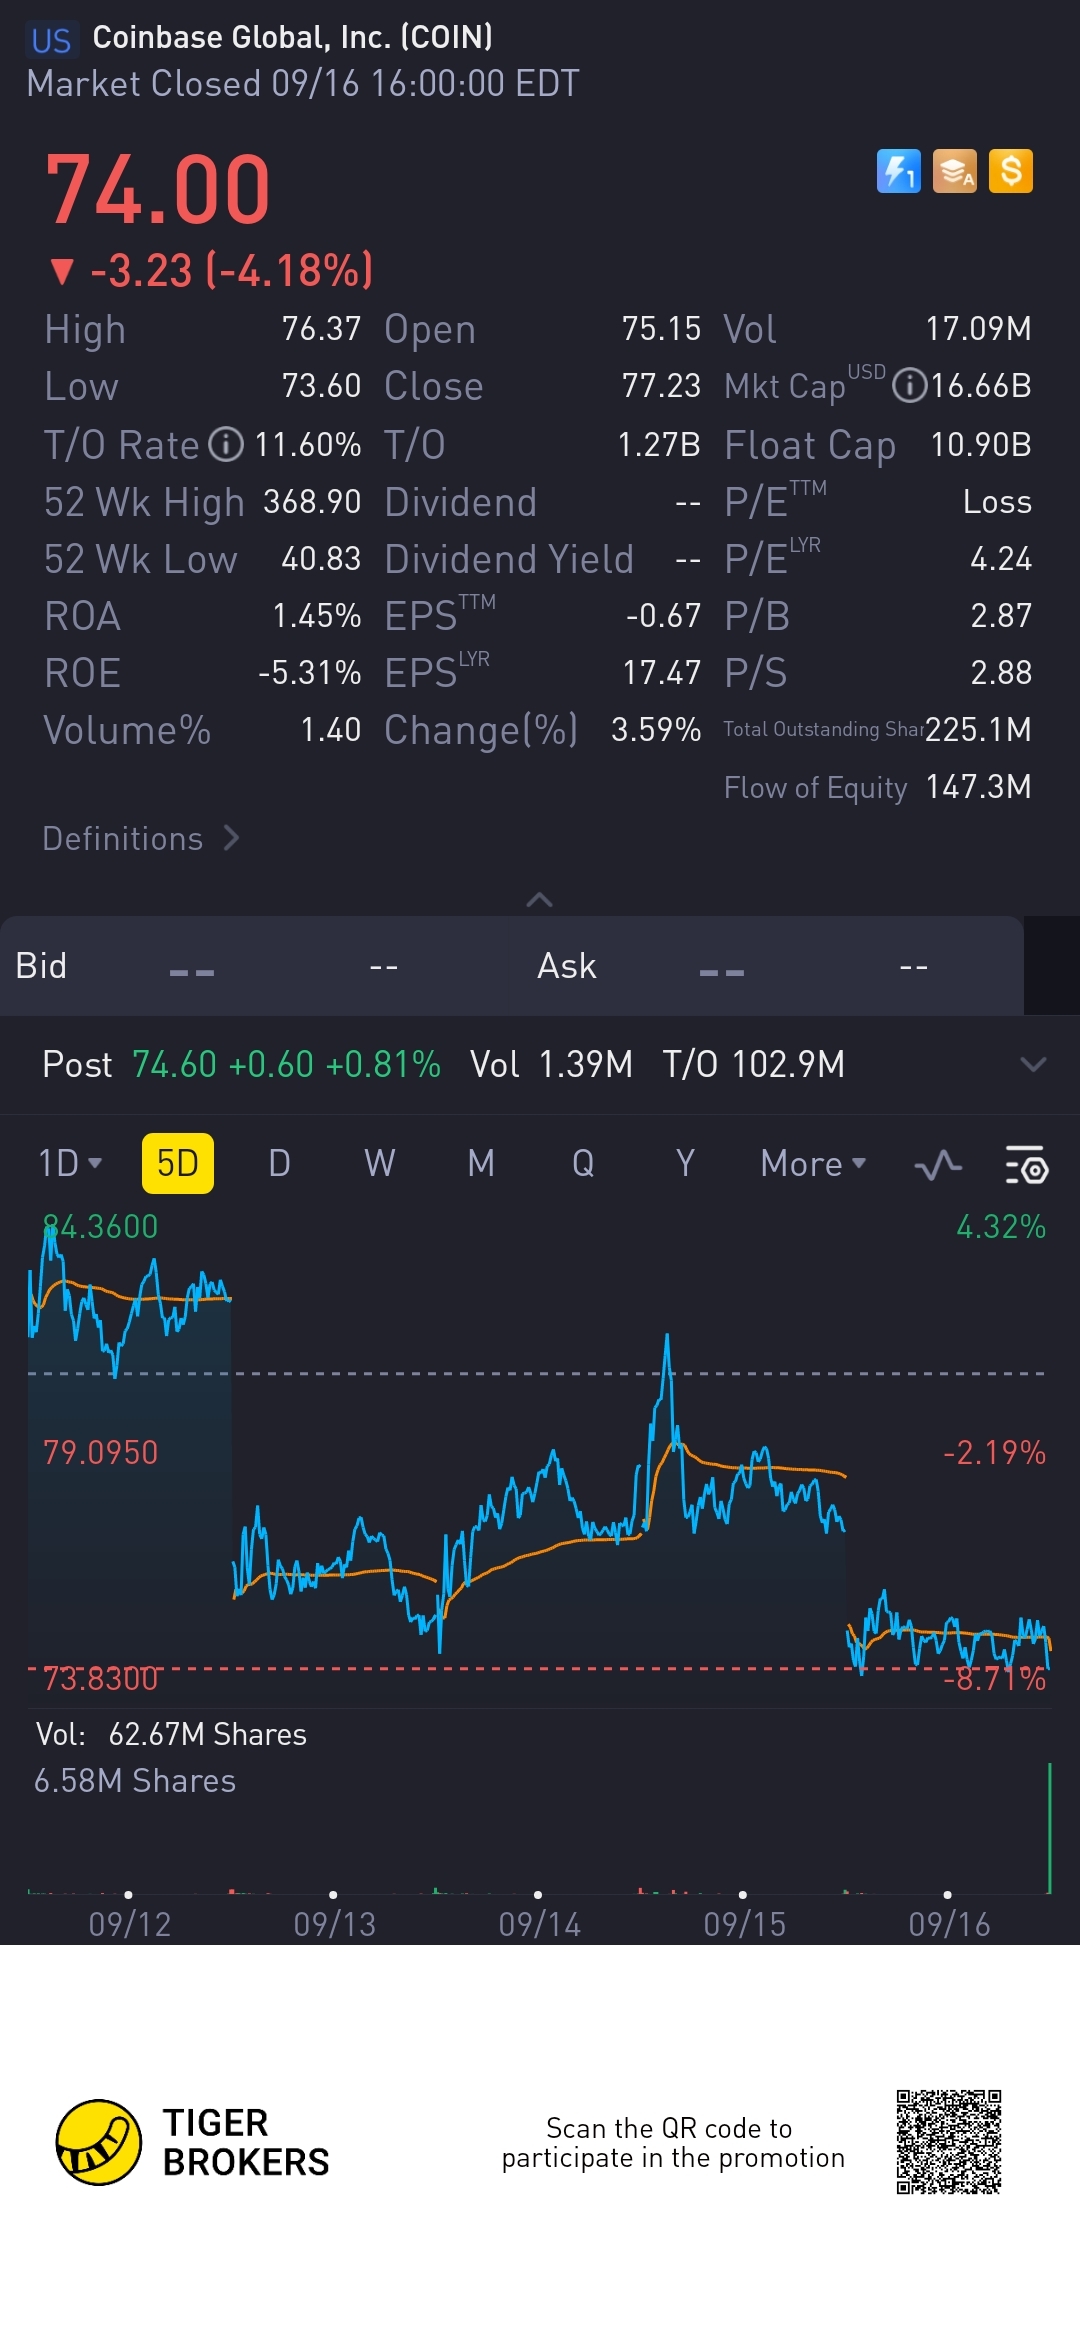
Task: Tap the ROA value 1.45%
Action: coord(317,615)
